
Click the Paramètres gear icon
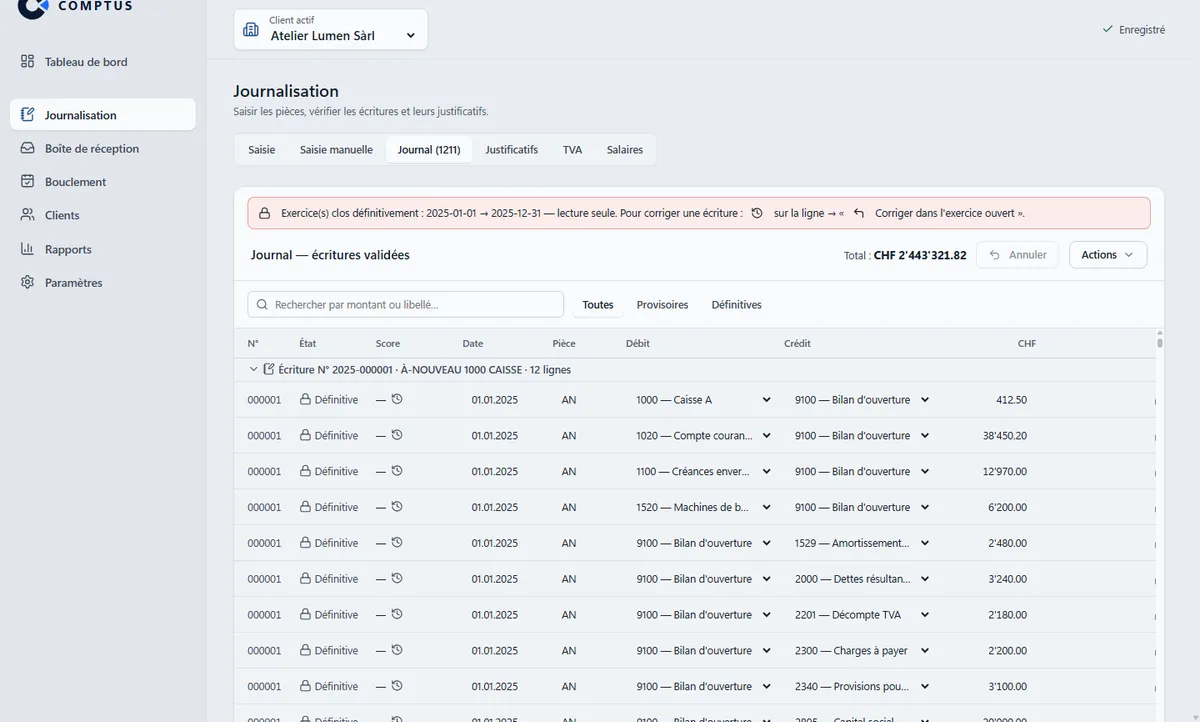(28, 282)
